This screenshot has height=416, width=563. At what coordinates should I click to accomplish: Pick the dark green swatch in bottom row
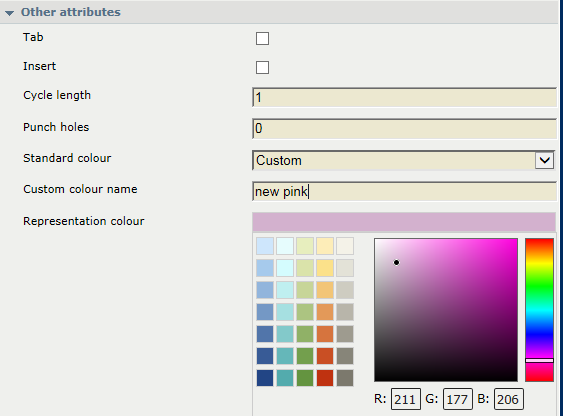pos(305,378)
